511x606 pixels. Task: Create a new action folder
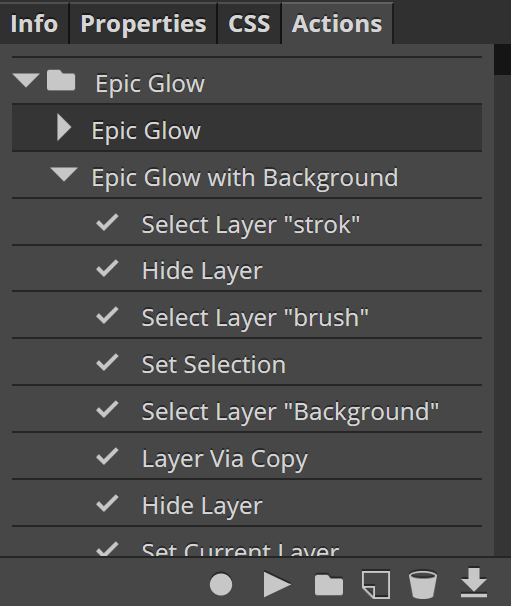coord(329,584)
